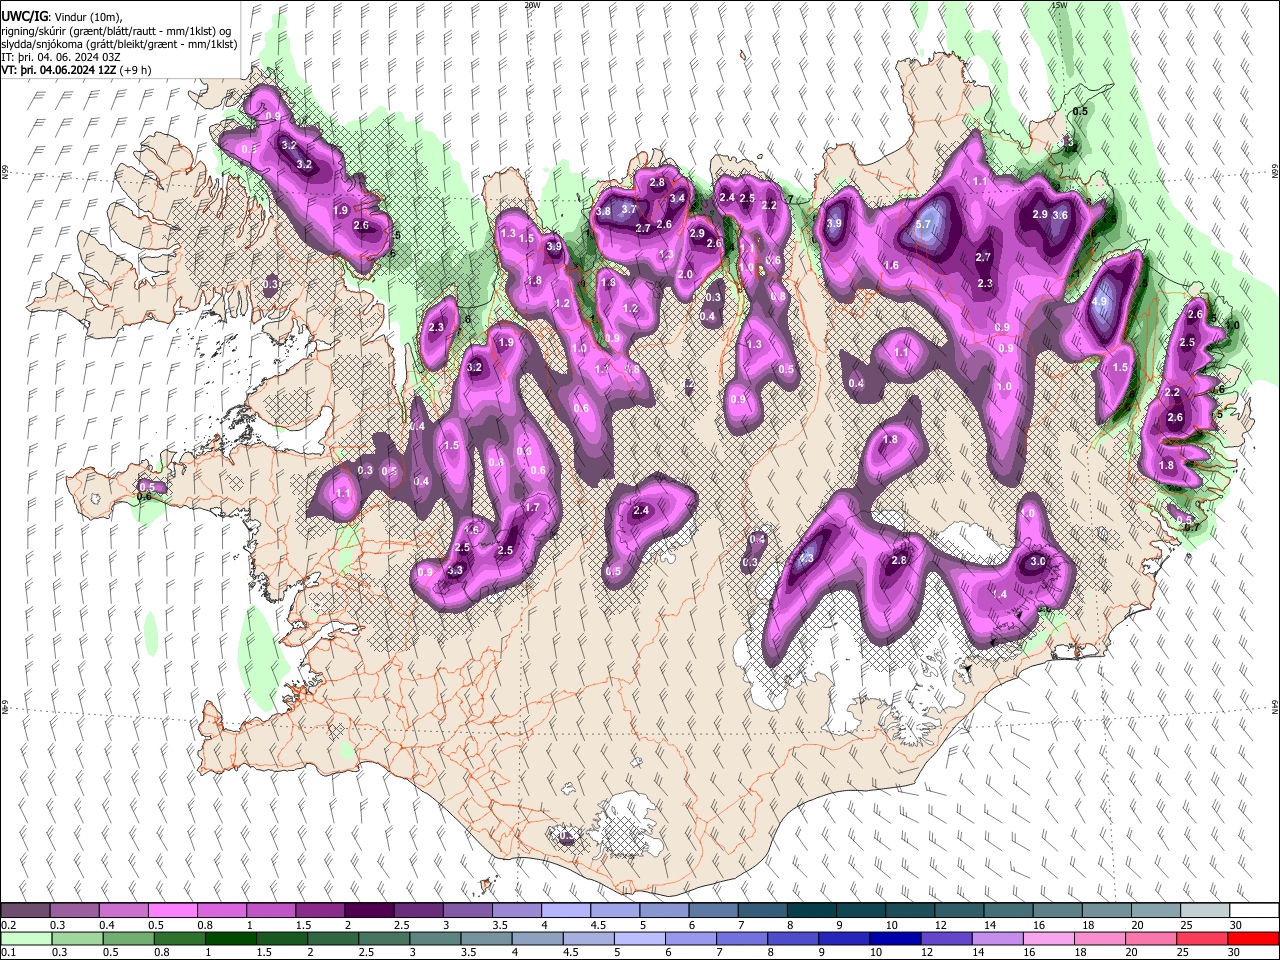Image resolution: width=1280 pixels, height=960 pixels.
Task: Click the bold "VT: þri. 04.06.2024 12Z" text
Action: pyautogui.click(x=58, y=70)
